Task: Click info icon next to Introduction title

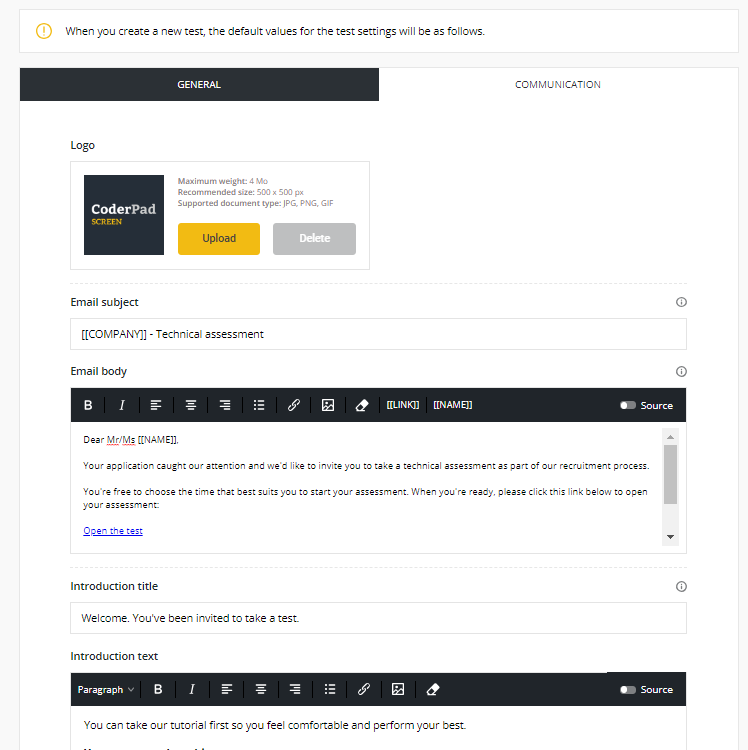Action: [681, 586]
